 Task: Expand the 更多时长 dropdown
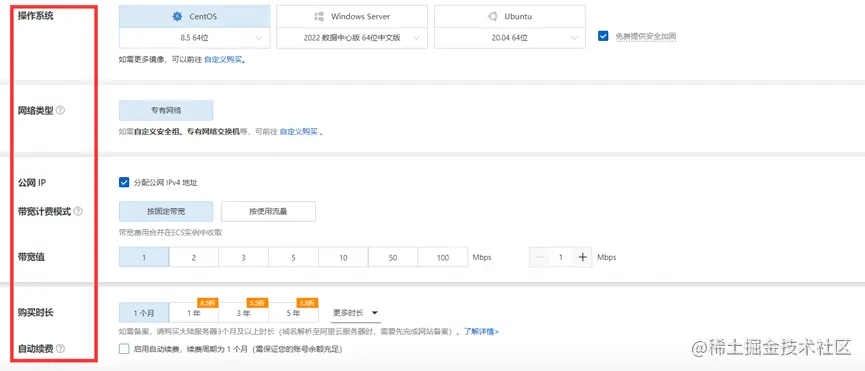click(356, 313)
